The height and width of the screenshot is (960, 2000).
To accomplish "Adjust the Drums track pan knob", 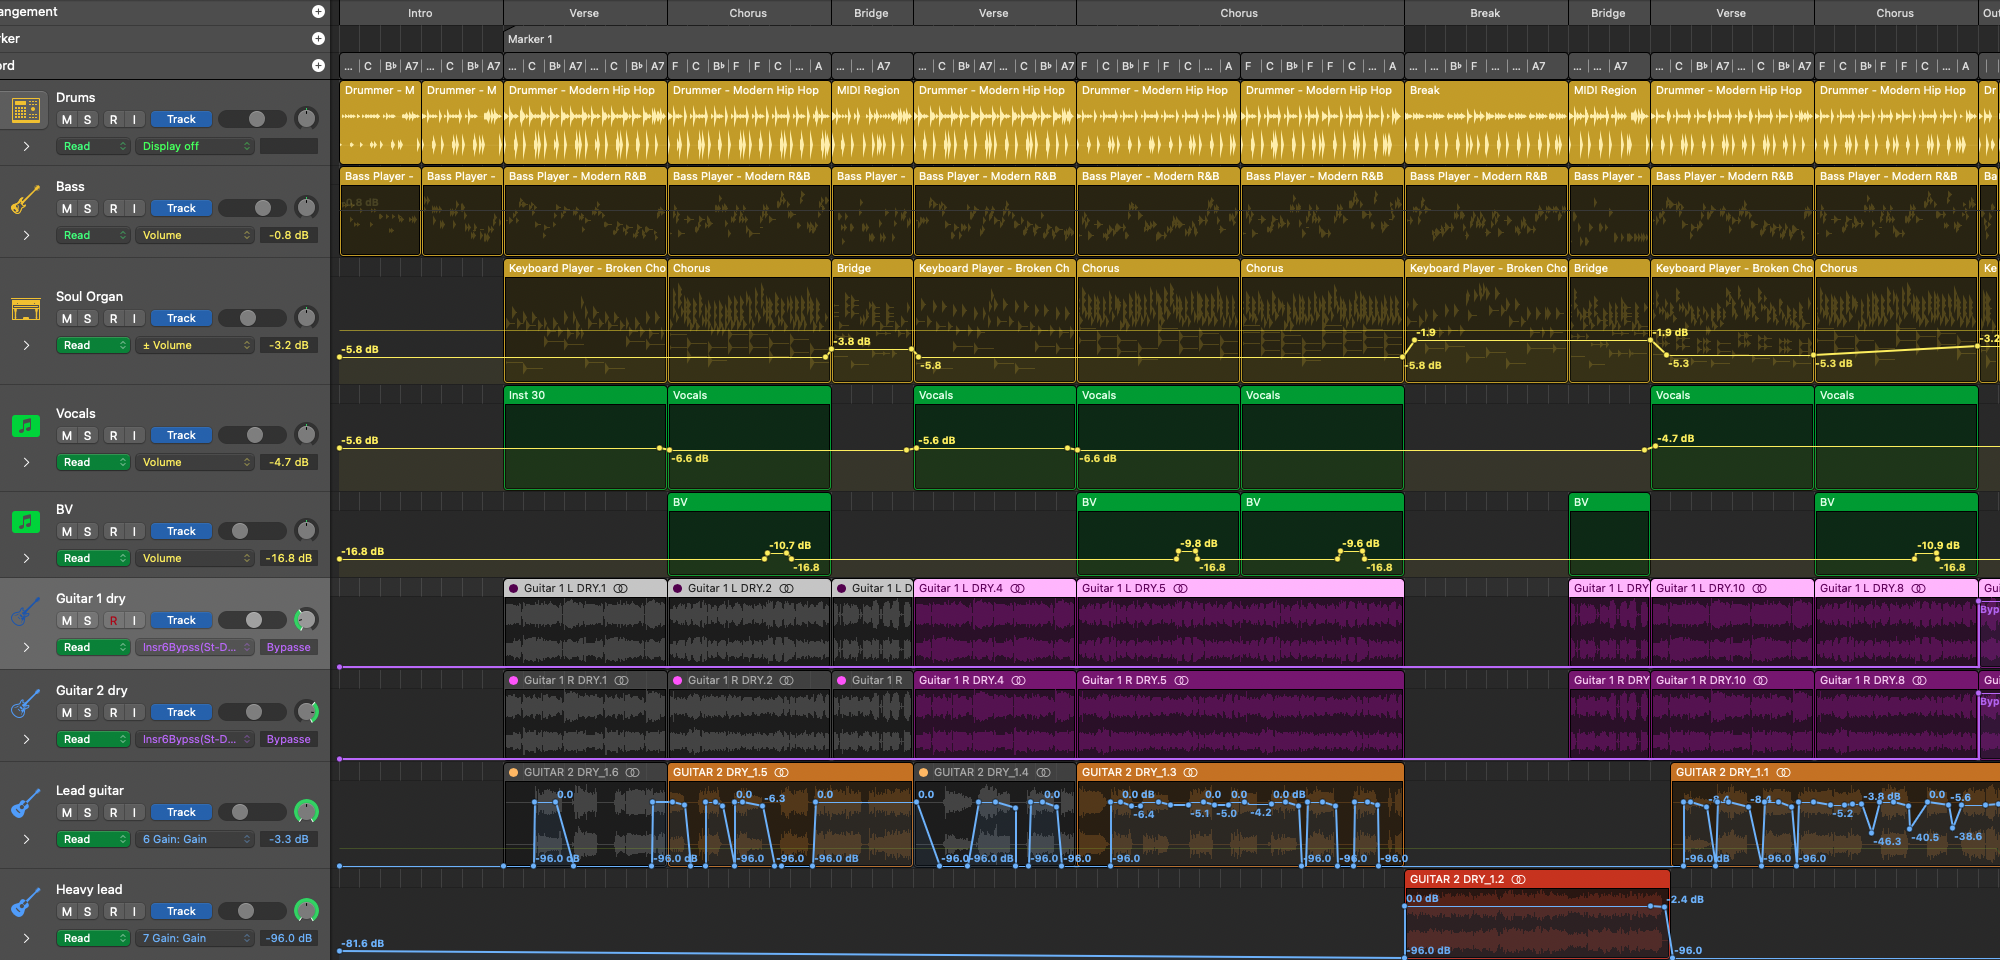I will [x=307, y=119].
